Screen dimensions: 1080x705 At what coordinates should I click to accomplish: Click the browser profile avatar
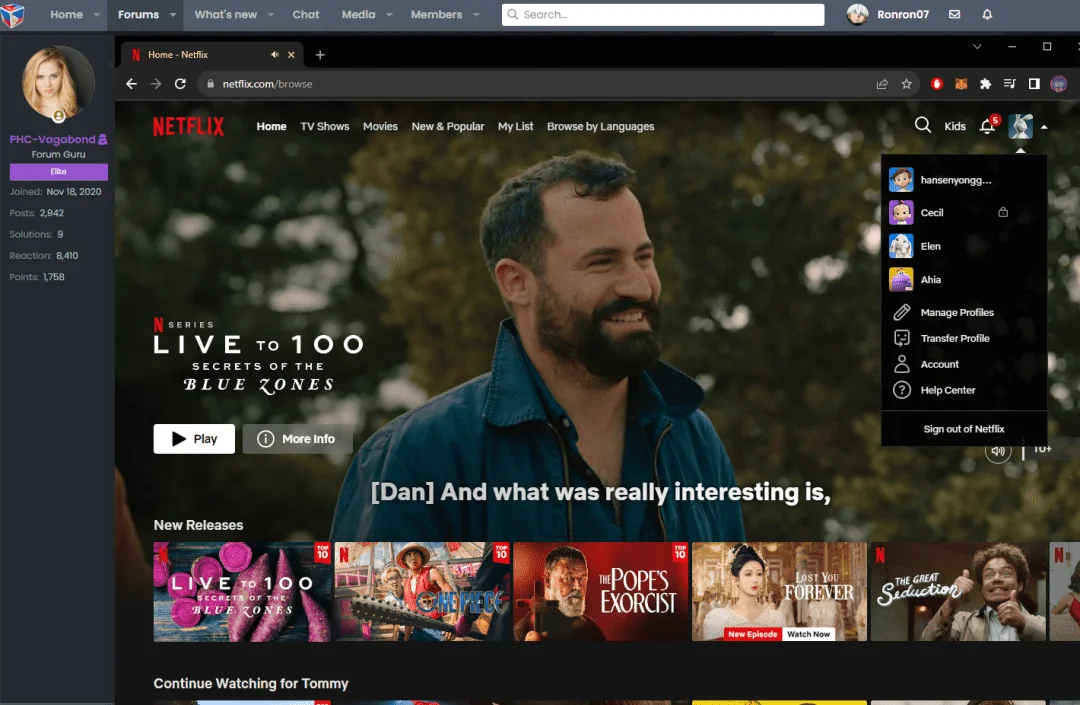coord(1059,84)
